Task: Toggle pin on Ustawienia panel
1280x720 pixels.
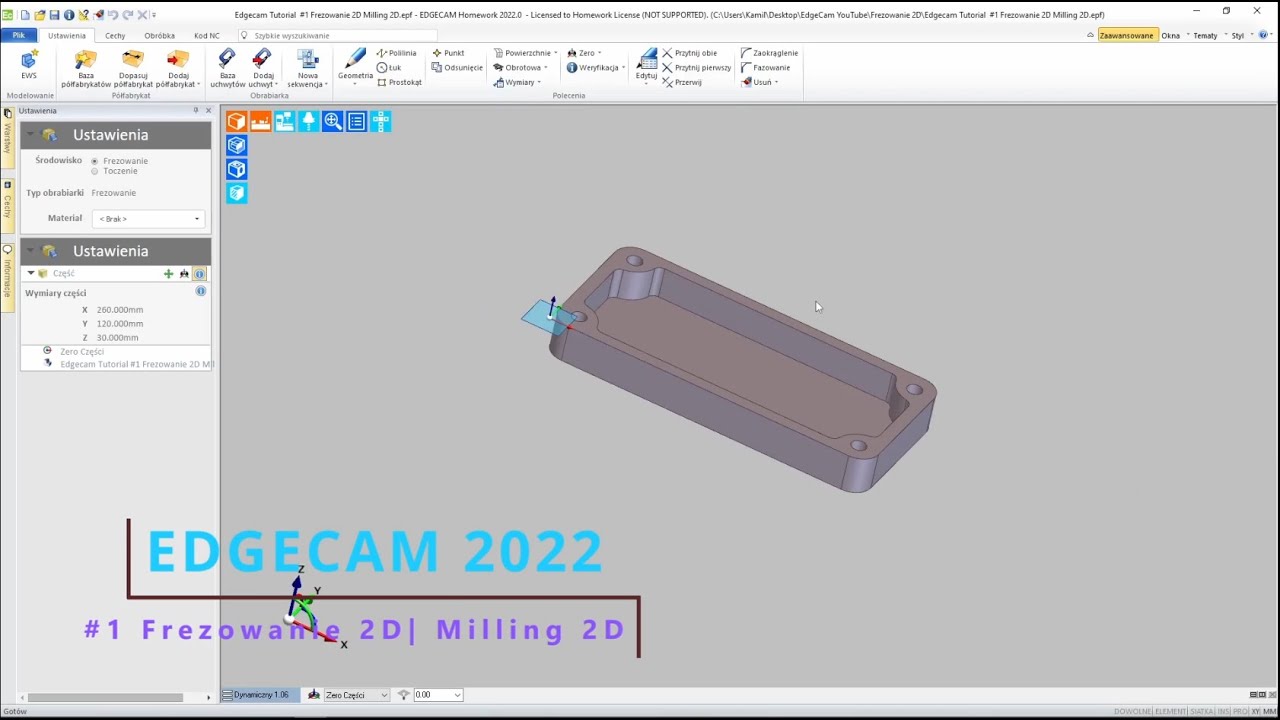Action: coord(196,110)
